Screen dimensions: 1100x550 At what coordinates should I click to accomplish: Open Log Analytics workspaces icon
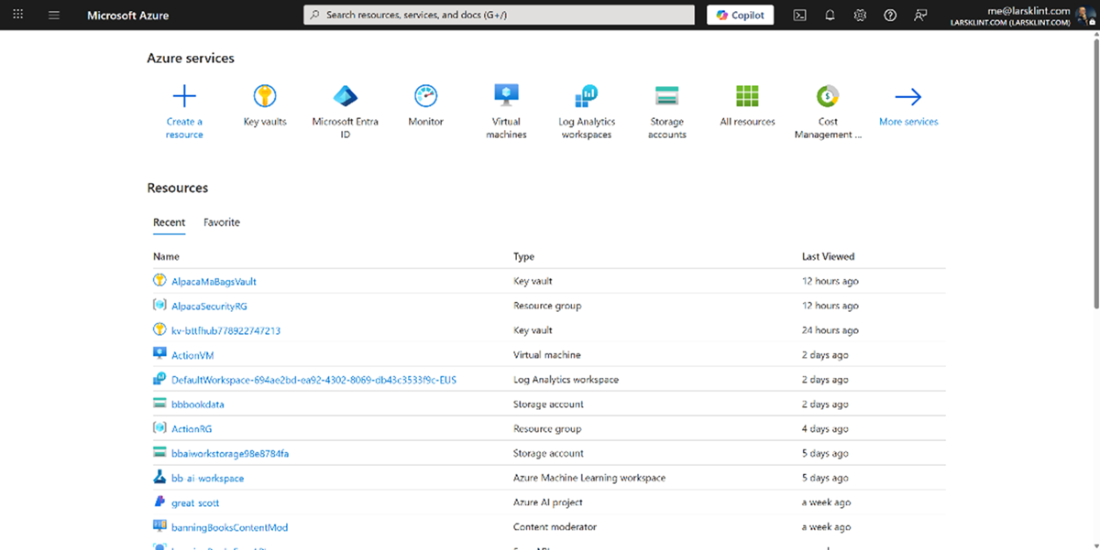[x=586, y=97]
